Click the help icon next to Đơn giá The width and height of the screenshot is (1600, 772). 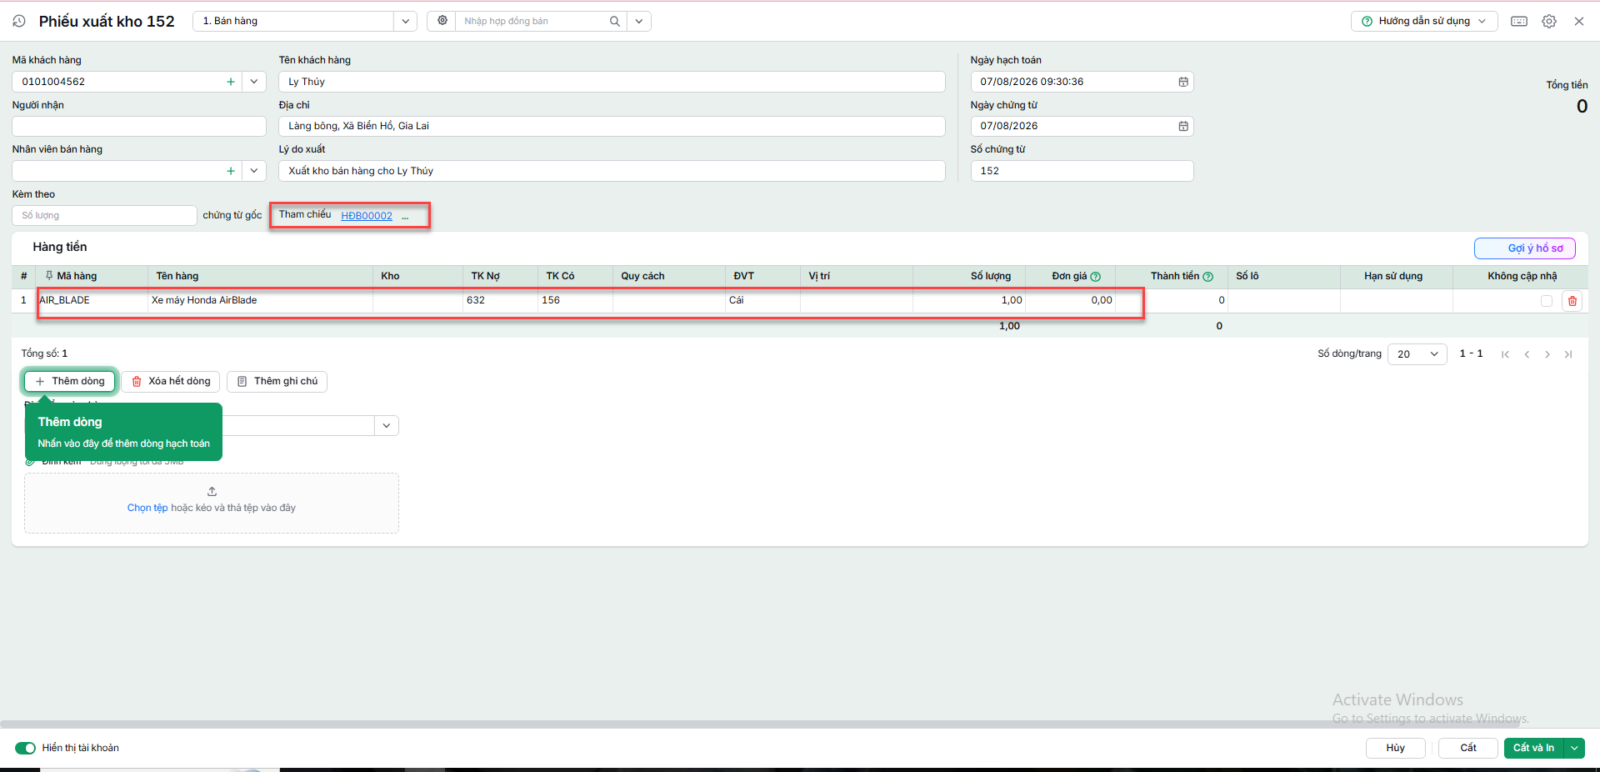[x=1095, y=277]
